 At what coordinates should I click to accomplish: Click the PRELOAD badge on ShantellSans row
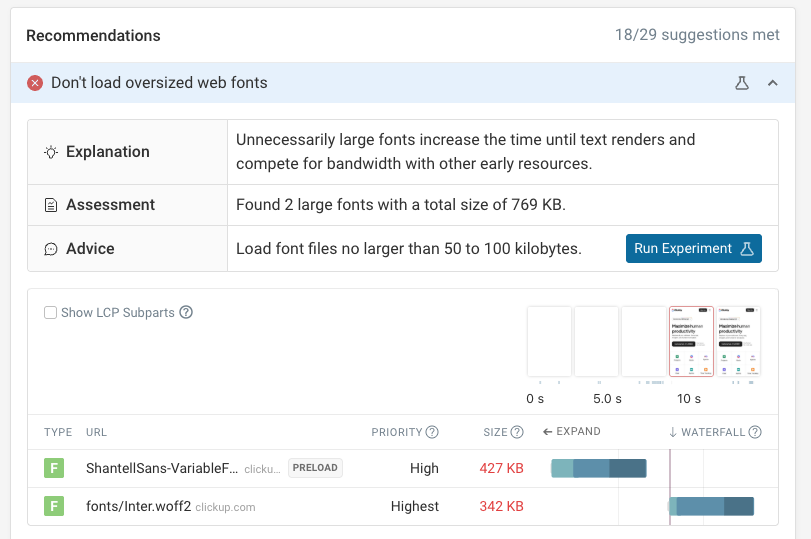(315, 468)
